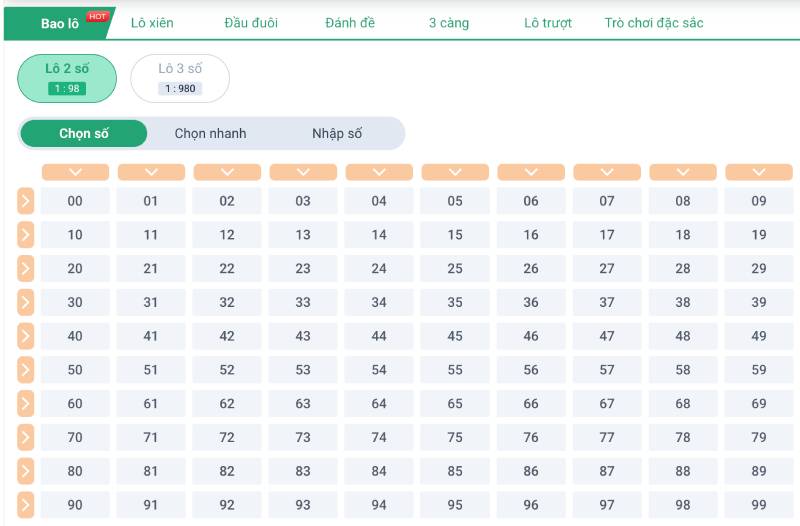Click the column chevron above 00
Viewport: 800px width, 526px height.
coord(75,172)
